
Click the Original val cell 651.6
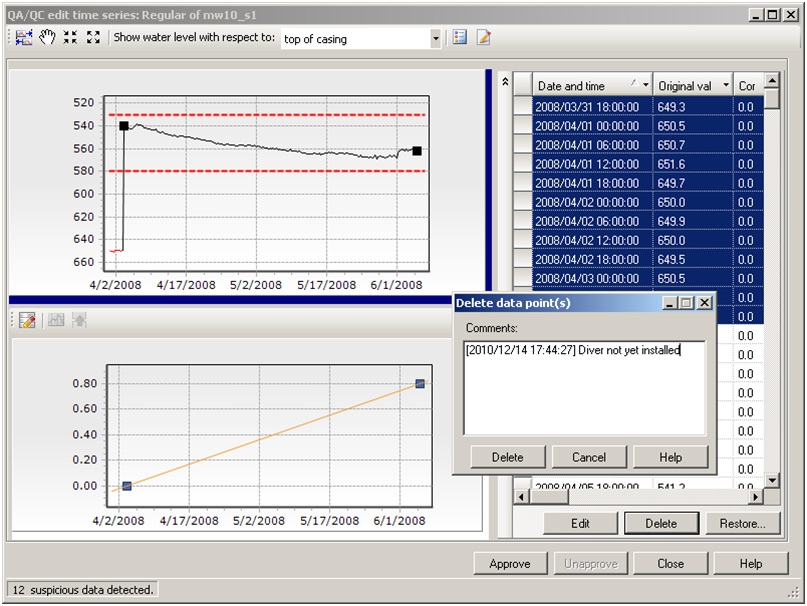[693, 164]
